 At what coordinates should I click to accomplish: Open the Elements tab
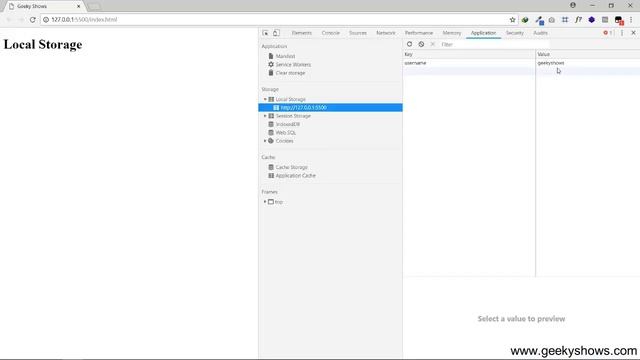point(302,33)
